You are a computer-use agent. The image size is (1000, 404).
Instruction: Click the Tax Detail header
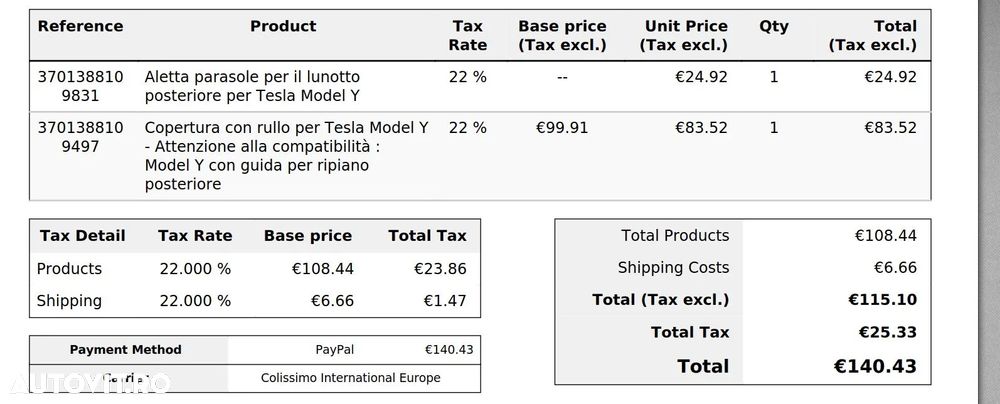click(x=82, y=236)
